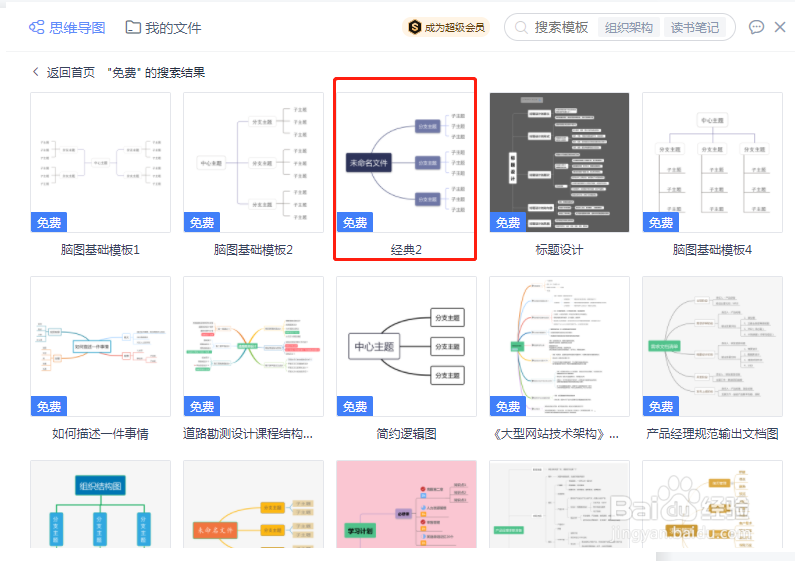This screenshot has width=795, height=561.
Task: Open the 思维导图 mind map tab
Action: click(67, 27)
